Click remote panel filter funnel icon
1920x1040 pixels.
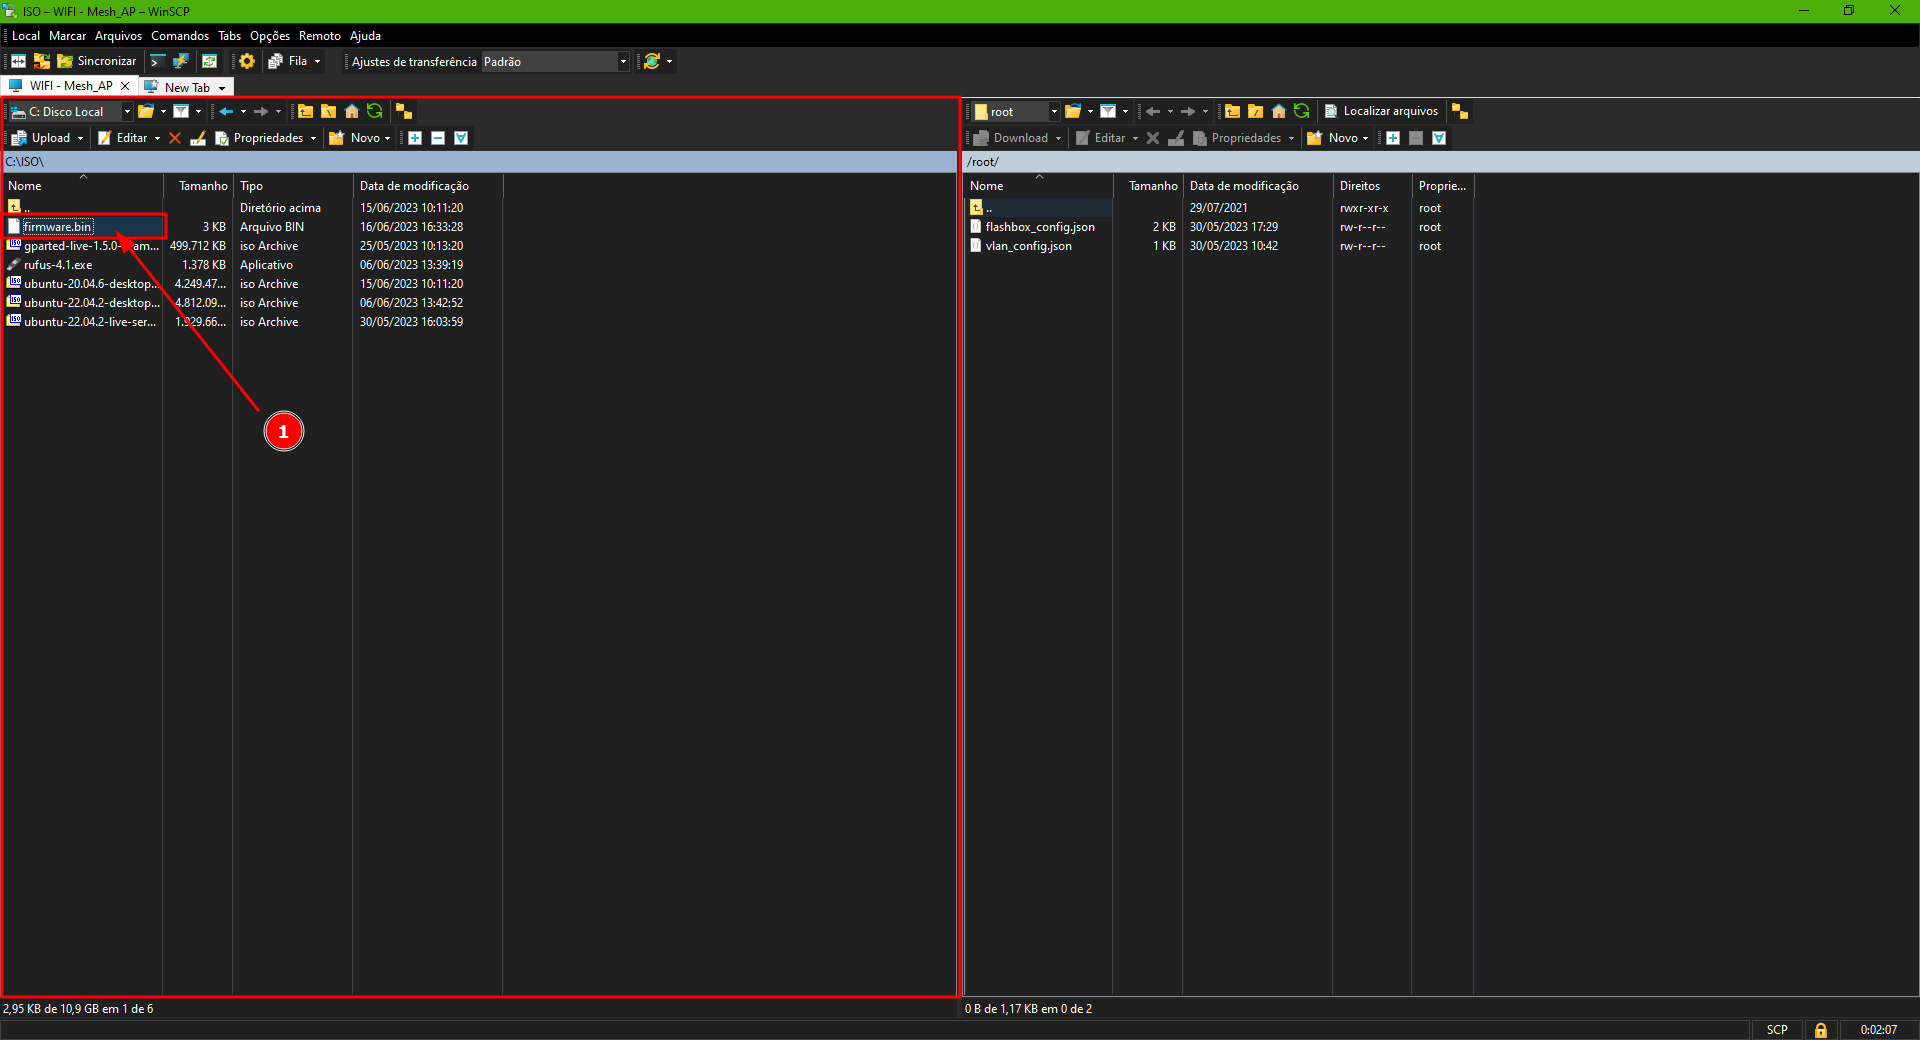click(1108, 111)
